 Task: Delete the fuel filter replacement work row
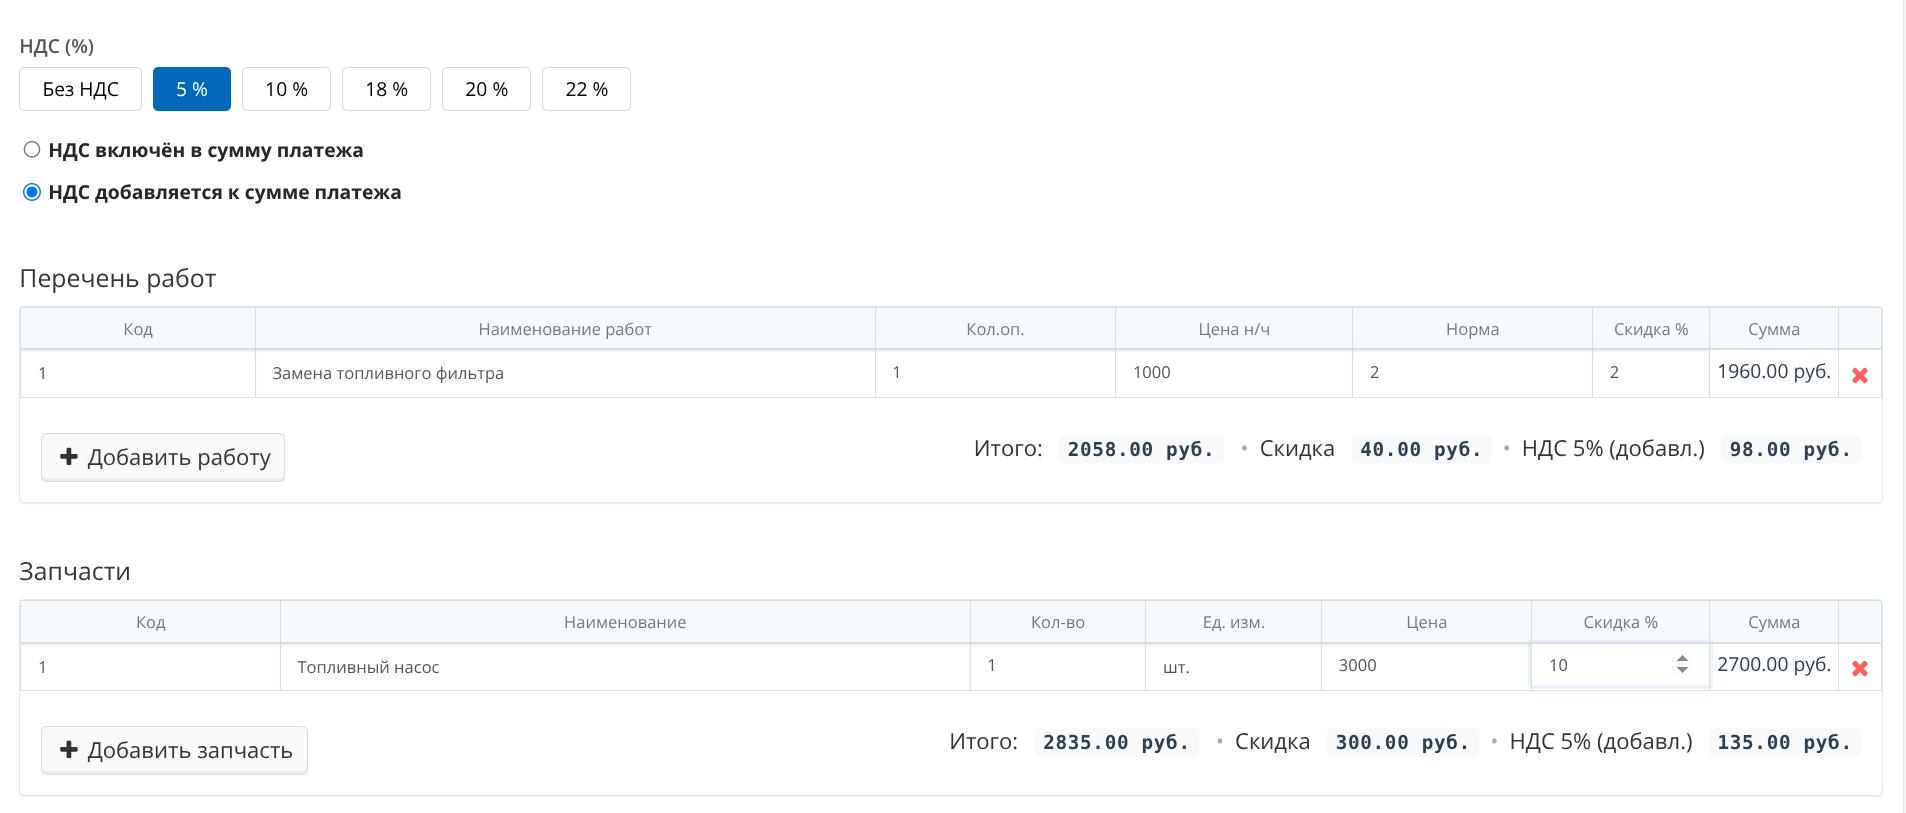(1859, 375)
